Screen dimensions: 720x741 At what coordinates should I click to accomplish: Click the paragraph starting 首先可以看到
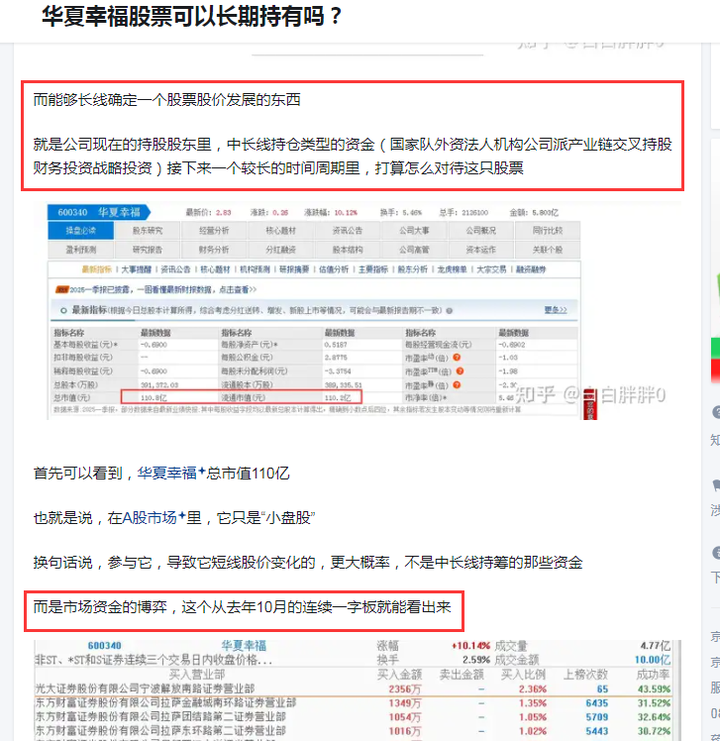[x=161, y=473]
